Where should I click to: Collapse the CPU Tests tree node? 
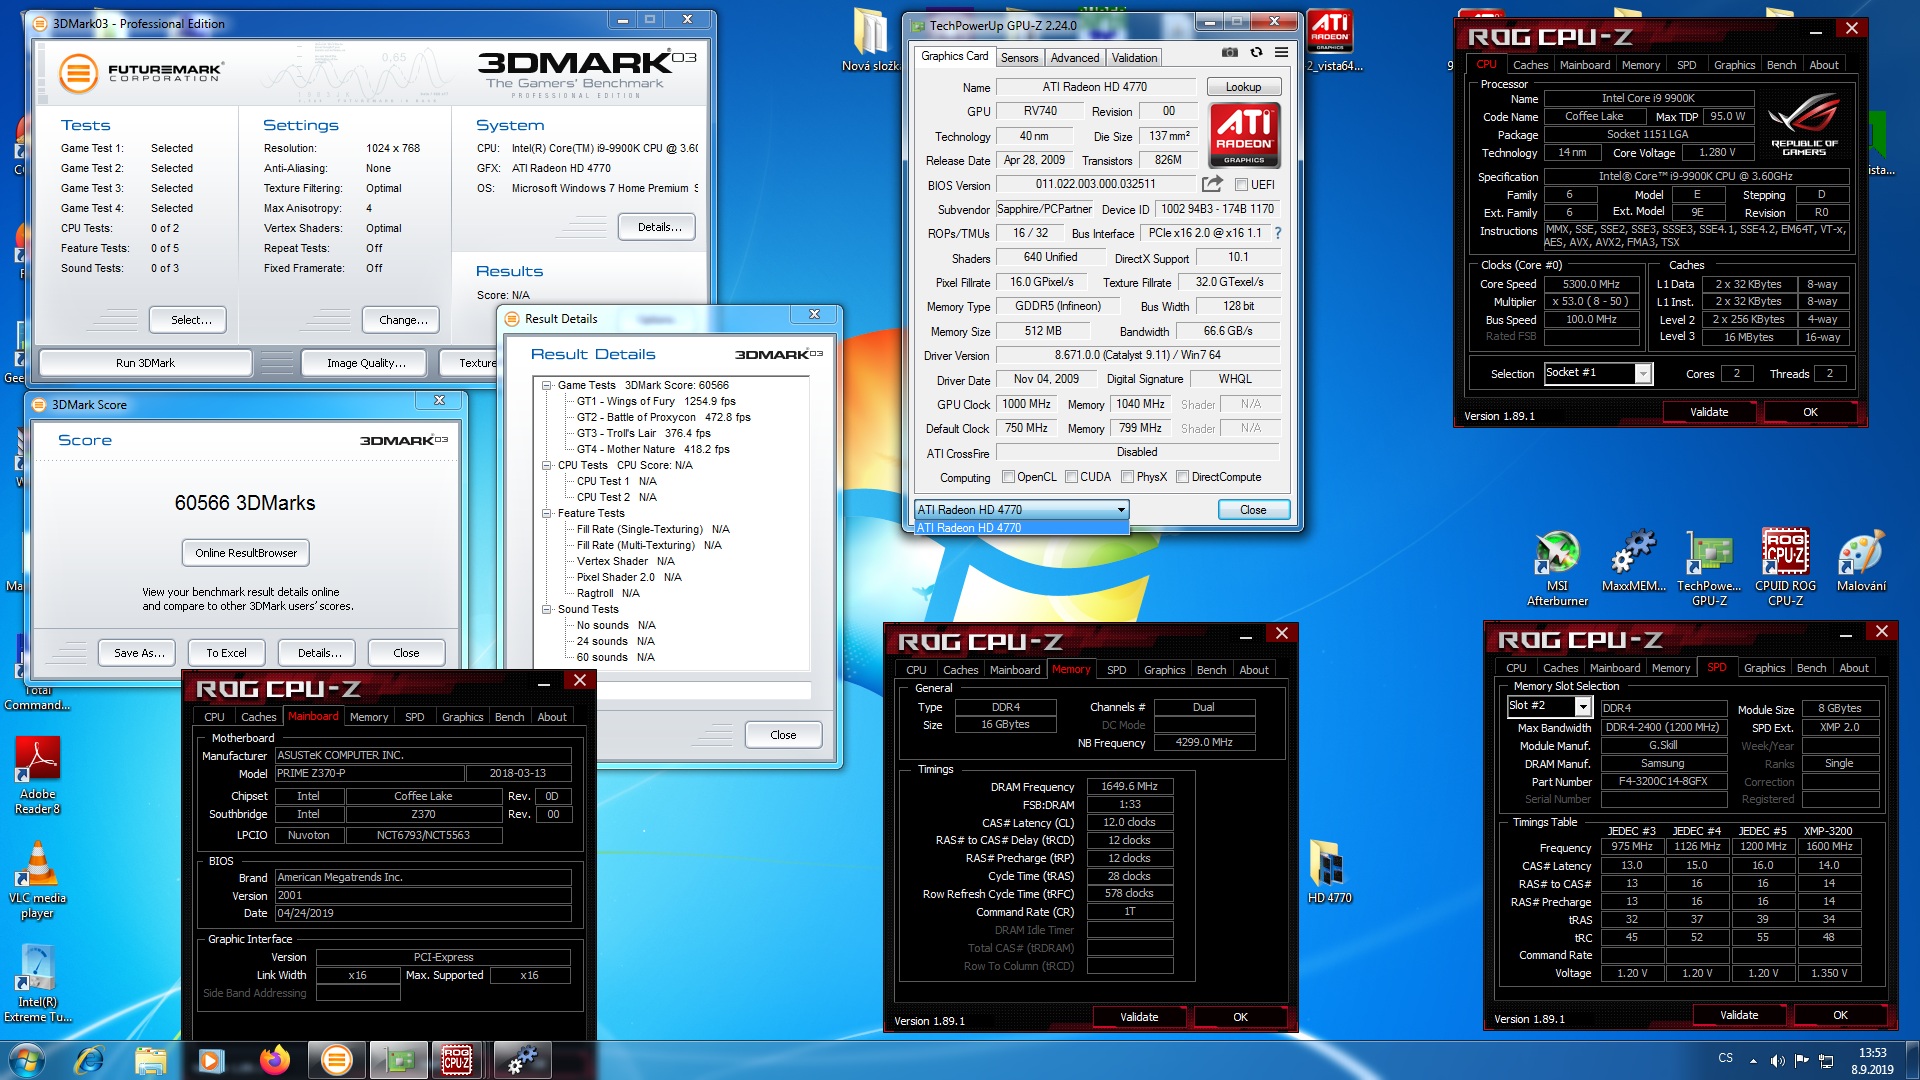pos(547,465)
